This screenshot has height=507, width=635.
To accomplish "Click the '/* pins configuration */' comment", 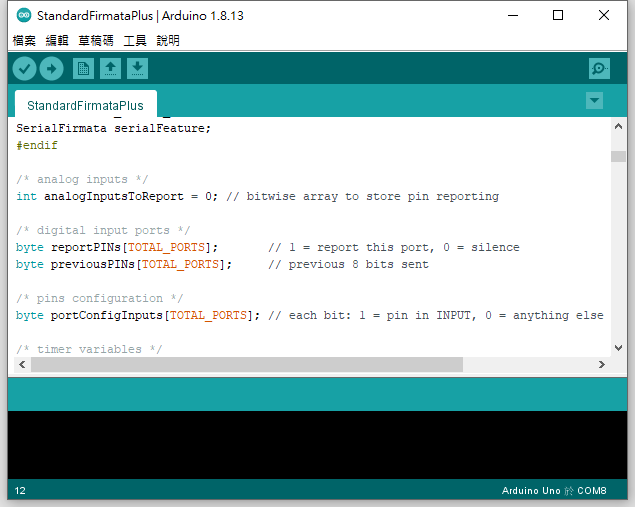I will point(100,298).
